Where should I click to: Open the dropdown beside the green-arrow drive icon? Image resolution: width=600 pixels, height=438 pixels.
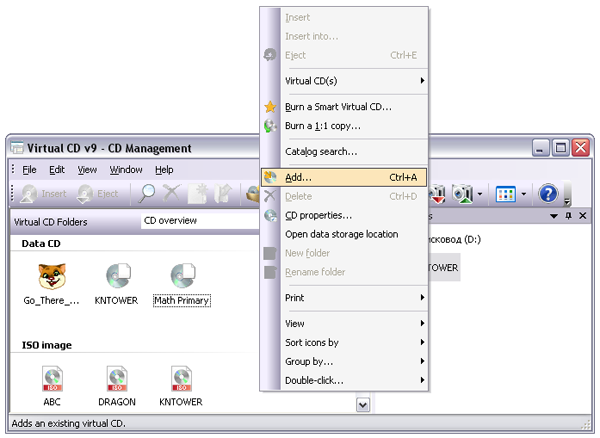tap(479, 194)
